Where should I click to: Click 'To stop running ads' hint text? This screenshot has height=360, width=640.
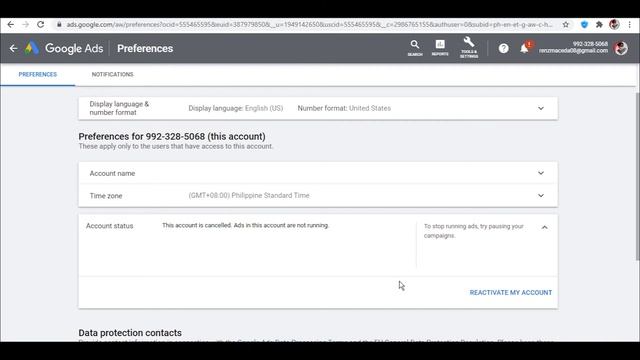point(473,231)
